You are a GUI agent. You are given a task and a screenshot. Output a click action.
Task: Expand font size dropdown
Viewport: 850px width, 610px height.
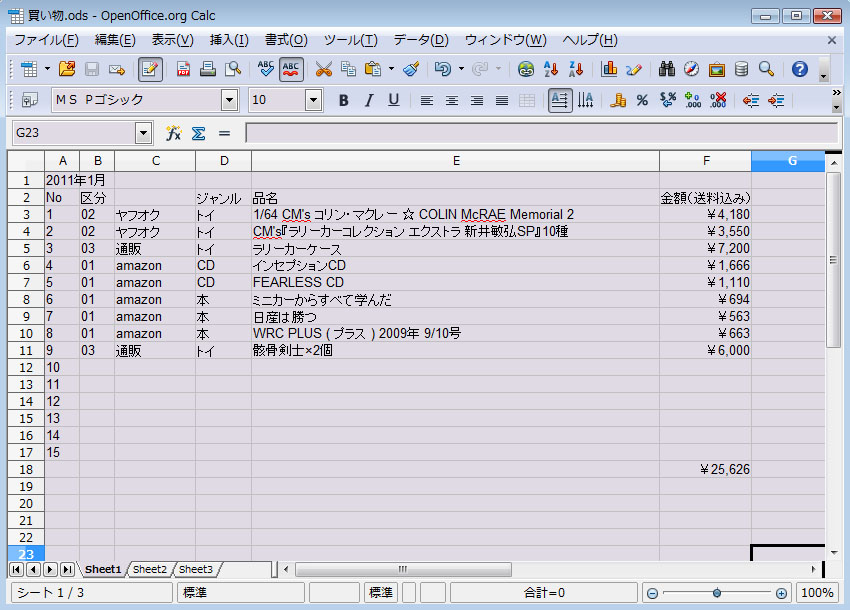click(x=313, y=100)
